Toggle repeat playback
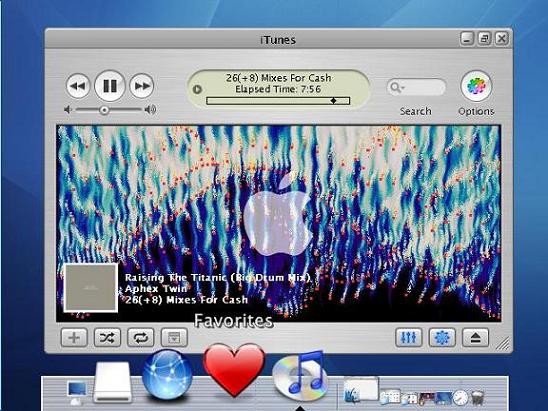Screen dimensions: 548x411 (140, 338)
